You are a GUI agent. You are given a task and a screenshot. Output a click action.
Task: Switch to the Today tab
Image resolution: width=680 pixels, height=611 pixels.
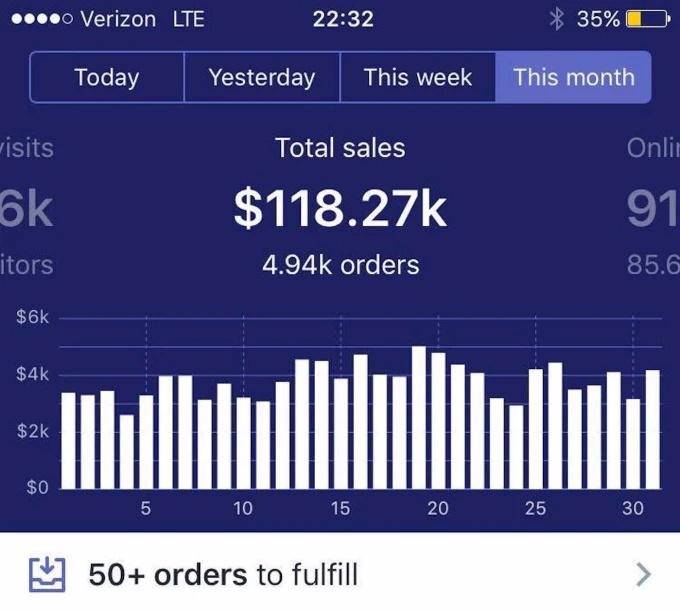[x=107, y=77]
